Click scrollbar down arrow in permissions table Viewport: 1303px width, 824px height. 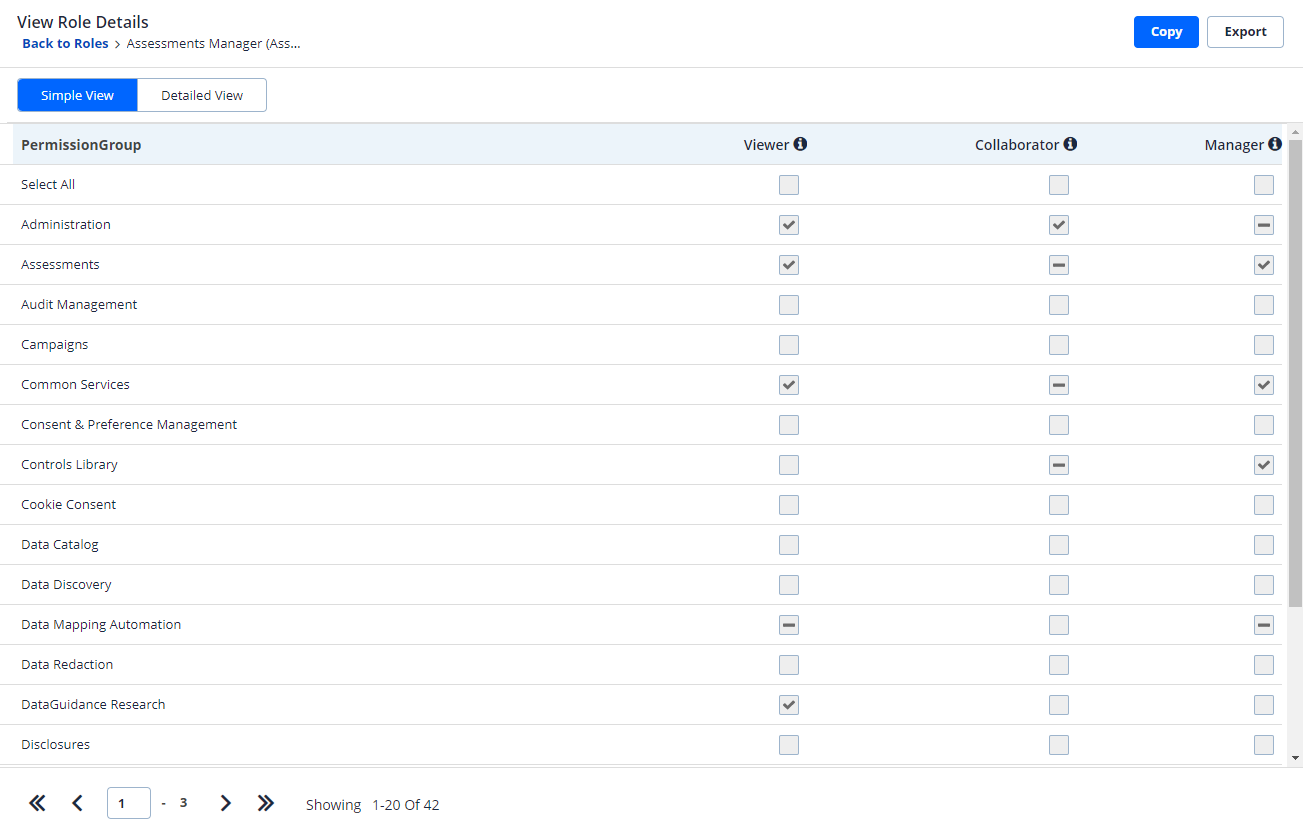pos(1296,758)
